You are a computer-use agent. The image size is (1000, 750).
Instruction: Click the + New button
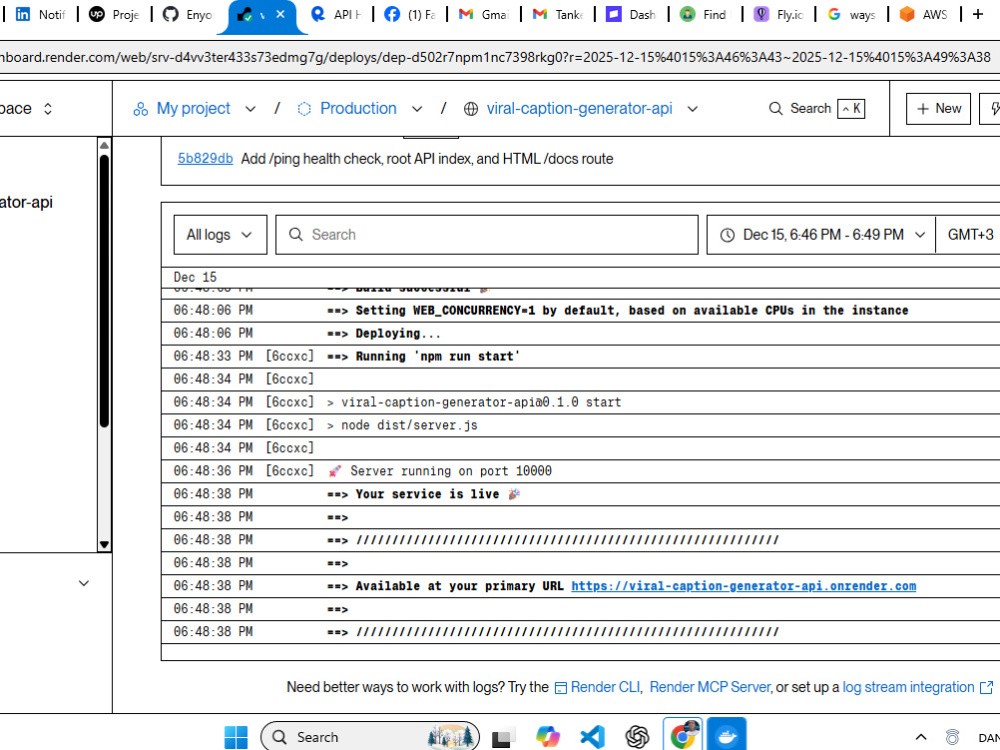coord(938,109)
